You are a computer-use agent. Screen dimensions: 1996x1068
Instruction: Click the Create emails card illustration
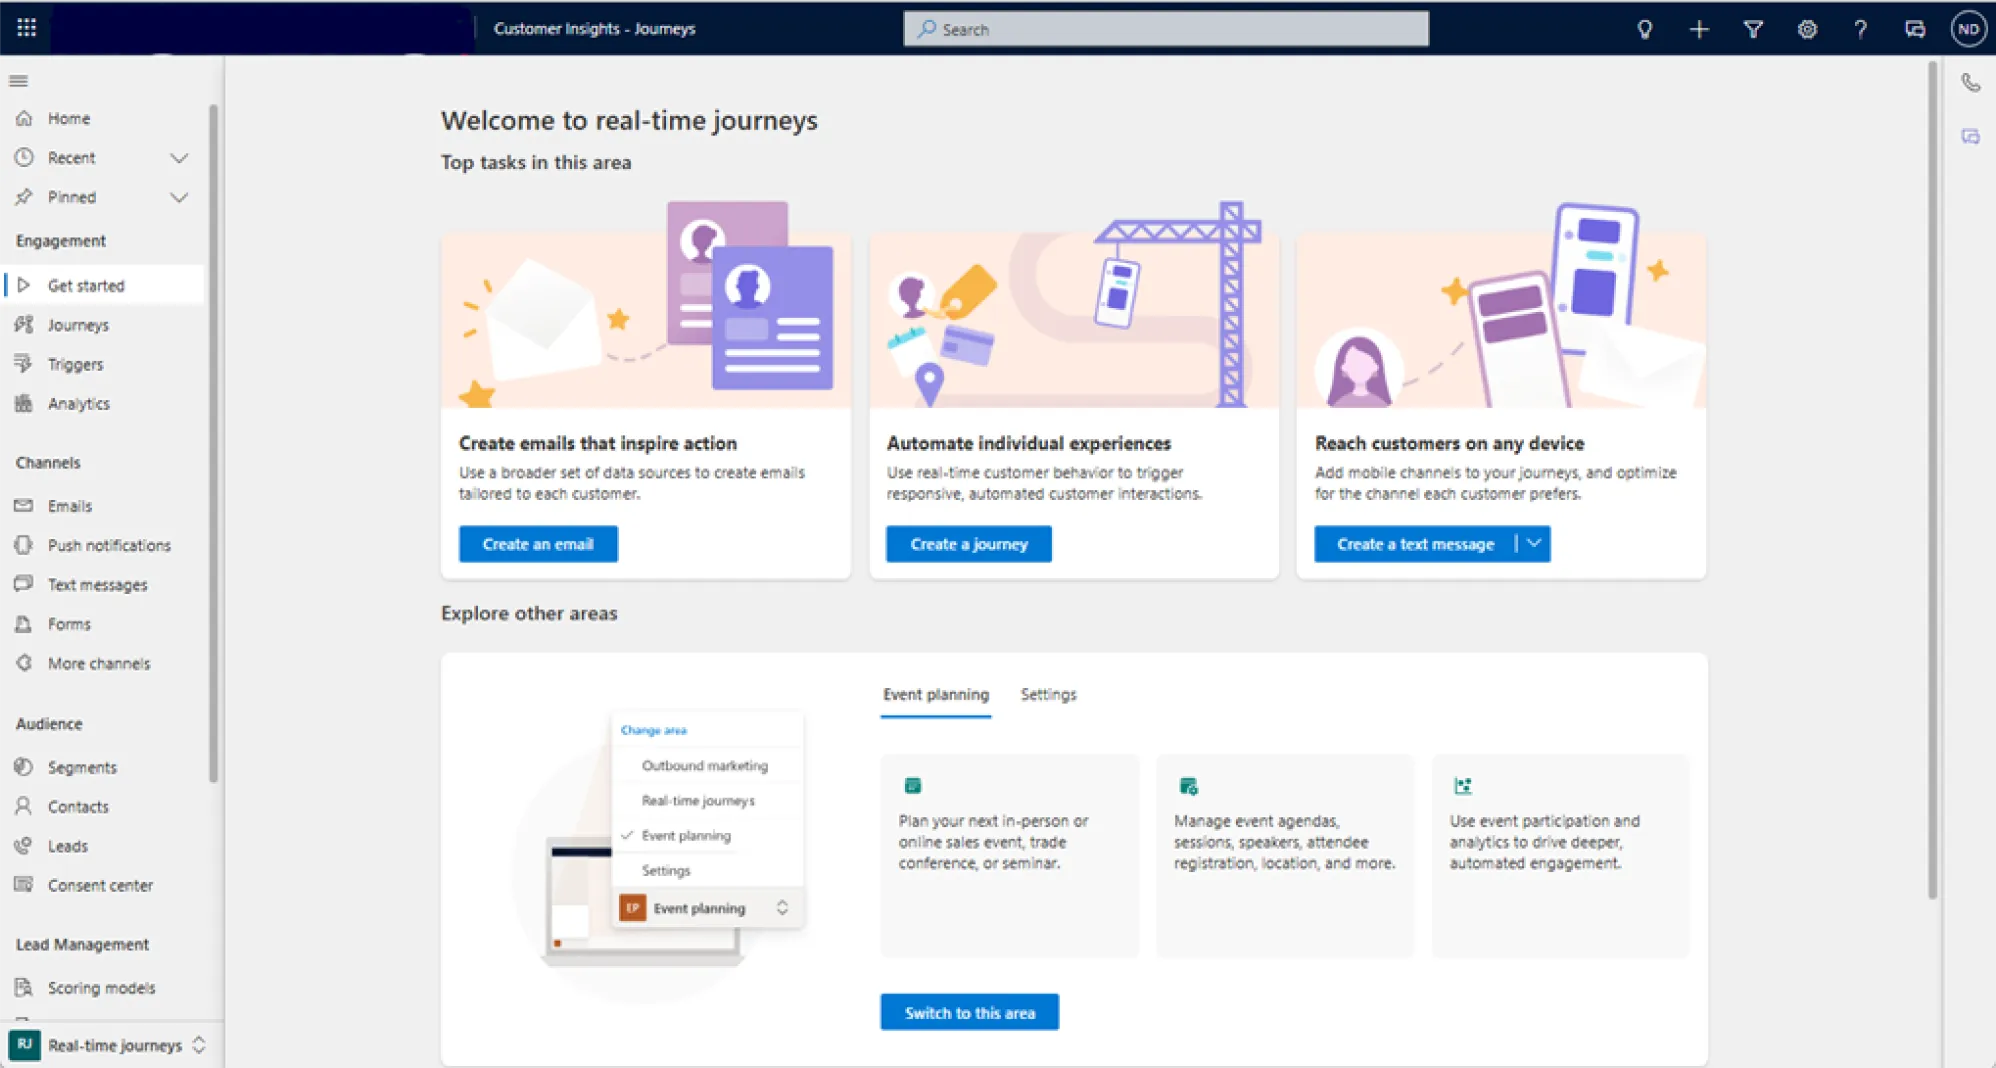pos(646,305)
